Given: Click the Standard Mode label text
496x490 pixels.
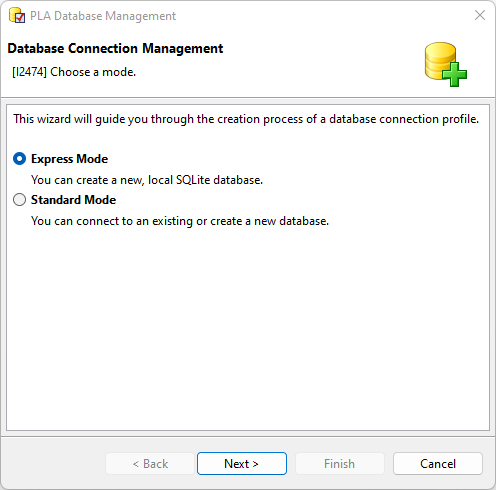Looking at the screenshot, I should pos(73,200).
